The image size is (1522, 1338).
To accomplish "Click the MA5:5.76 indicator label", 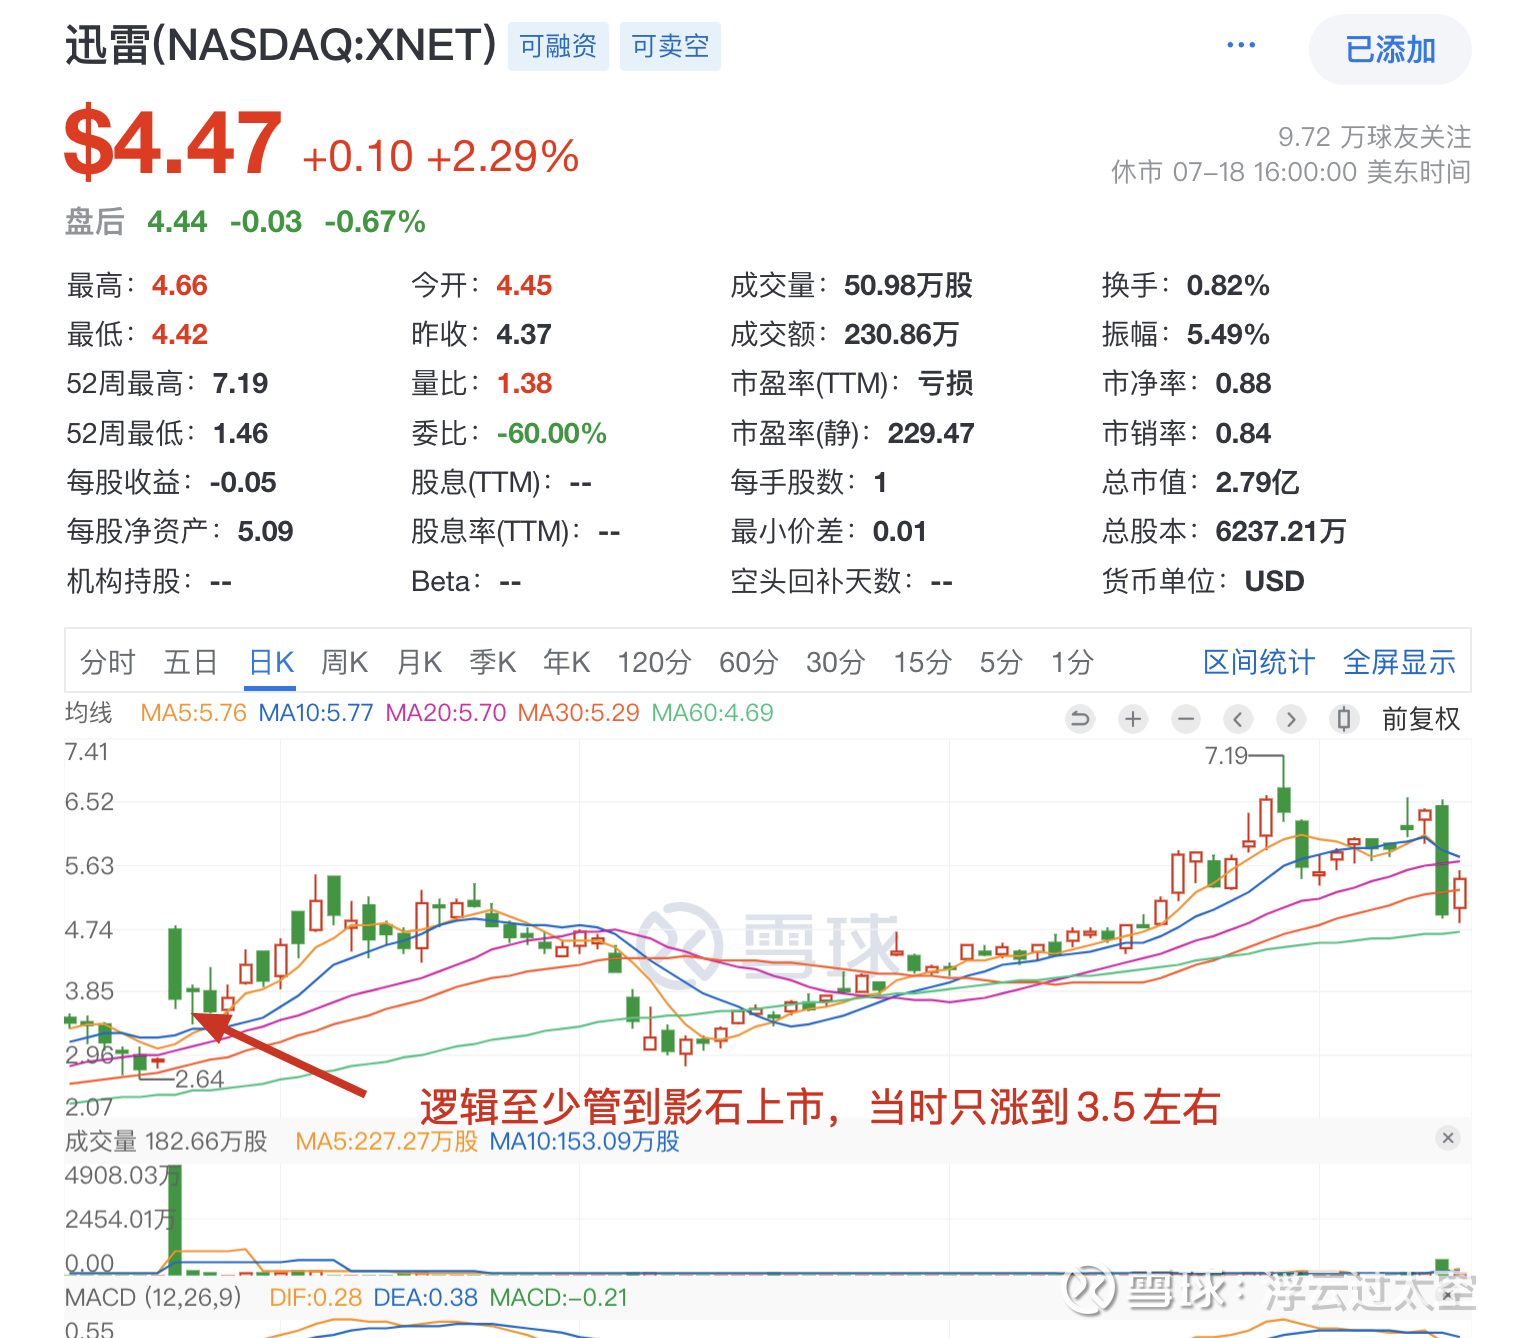I will pyautogui.click(x=193, y=713).
